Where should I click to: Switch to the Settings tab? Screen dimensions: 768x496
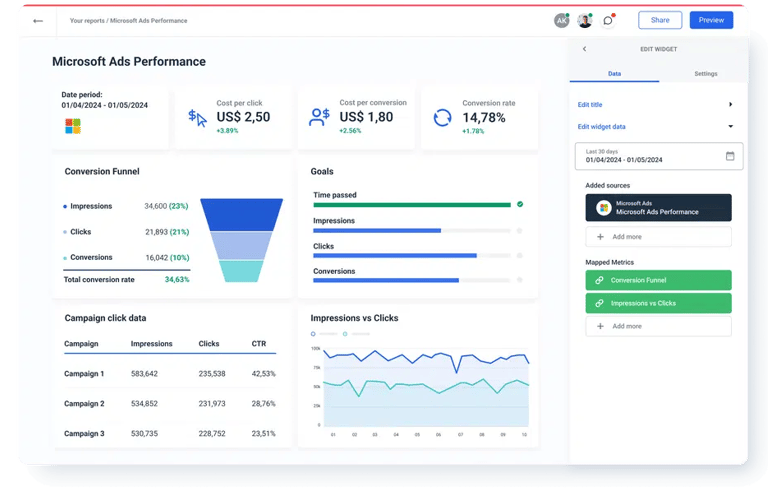[x=705, y=73]
